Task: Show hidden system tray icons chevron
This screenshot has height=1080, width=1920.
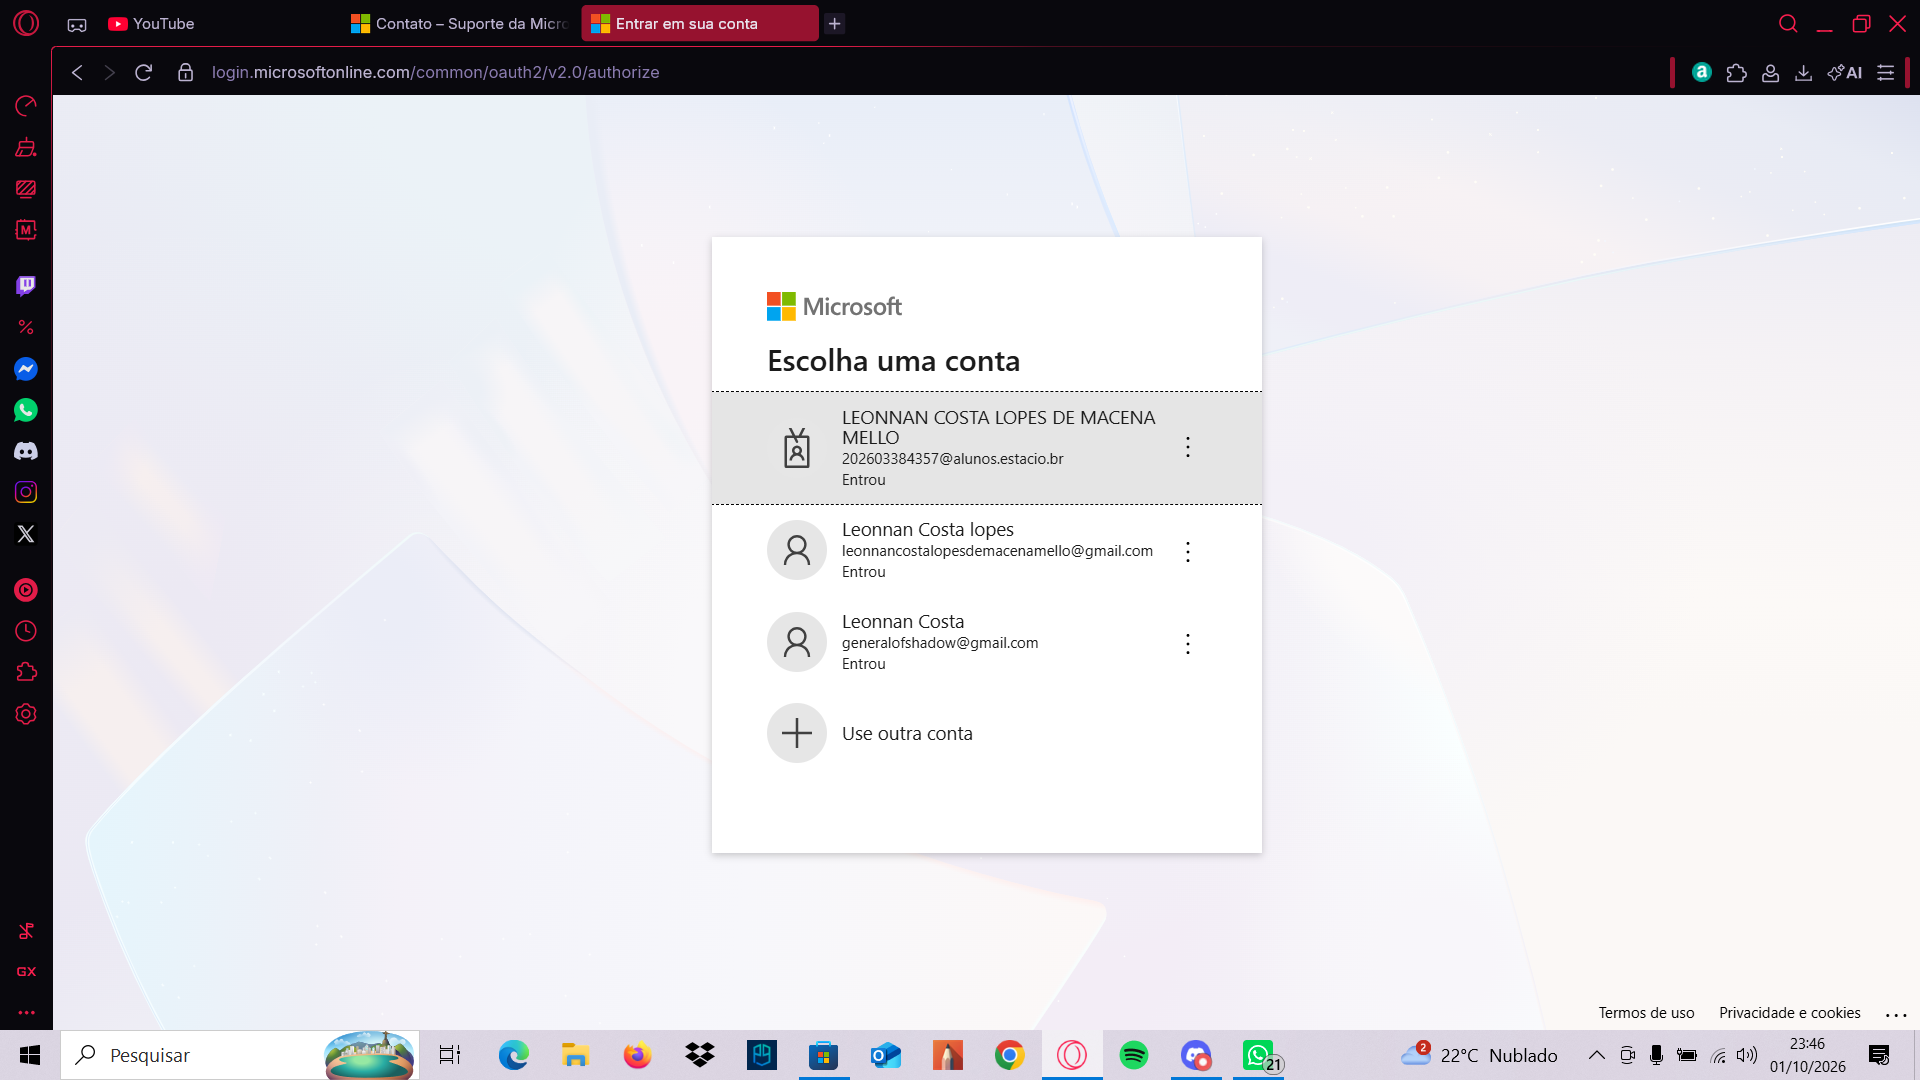Action: (x=1596, y=1055)
